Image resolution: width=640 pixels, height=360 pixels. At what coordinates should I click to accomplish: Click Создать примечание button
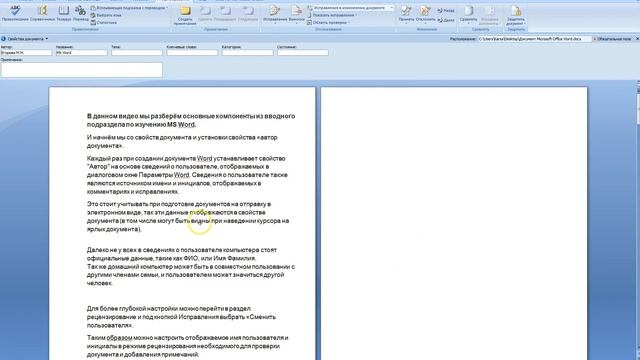pyautogui.click(x=185, y=15)
